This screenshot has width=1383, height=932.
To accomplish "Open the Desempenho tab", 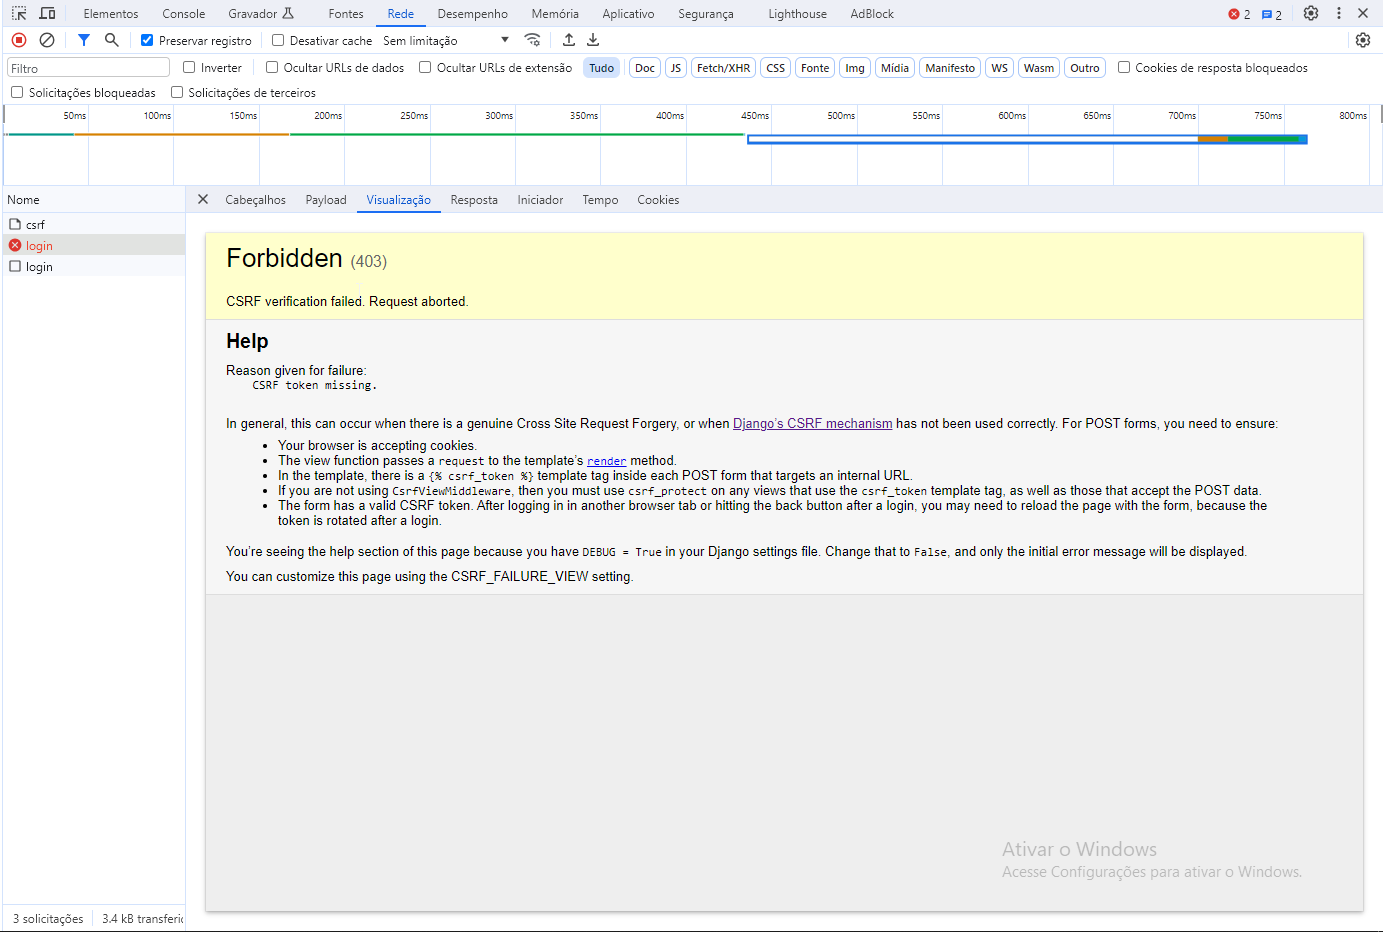I will coord(473,14).
